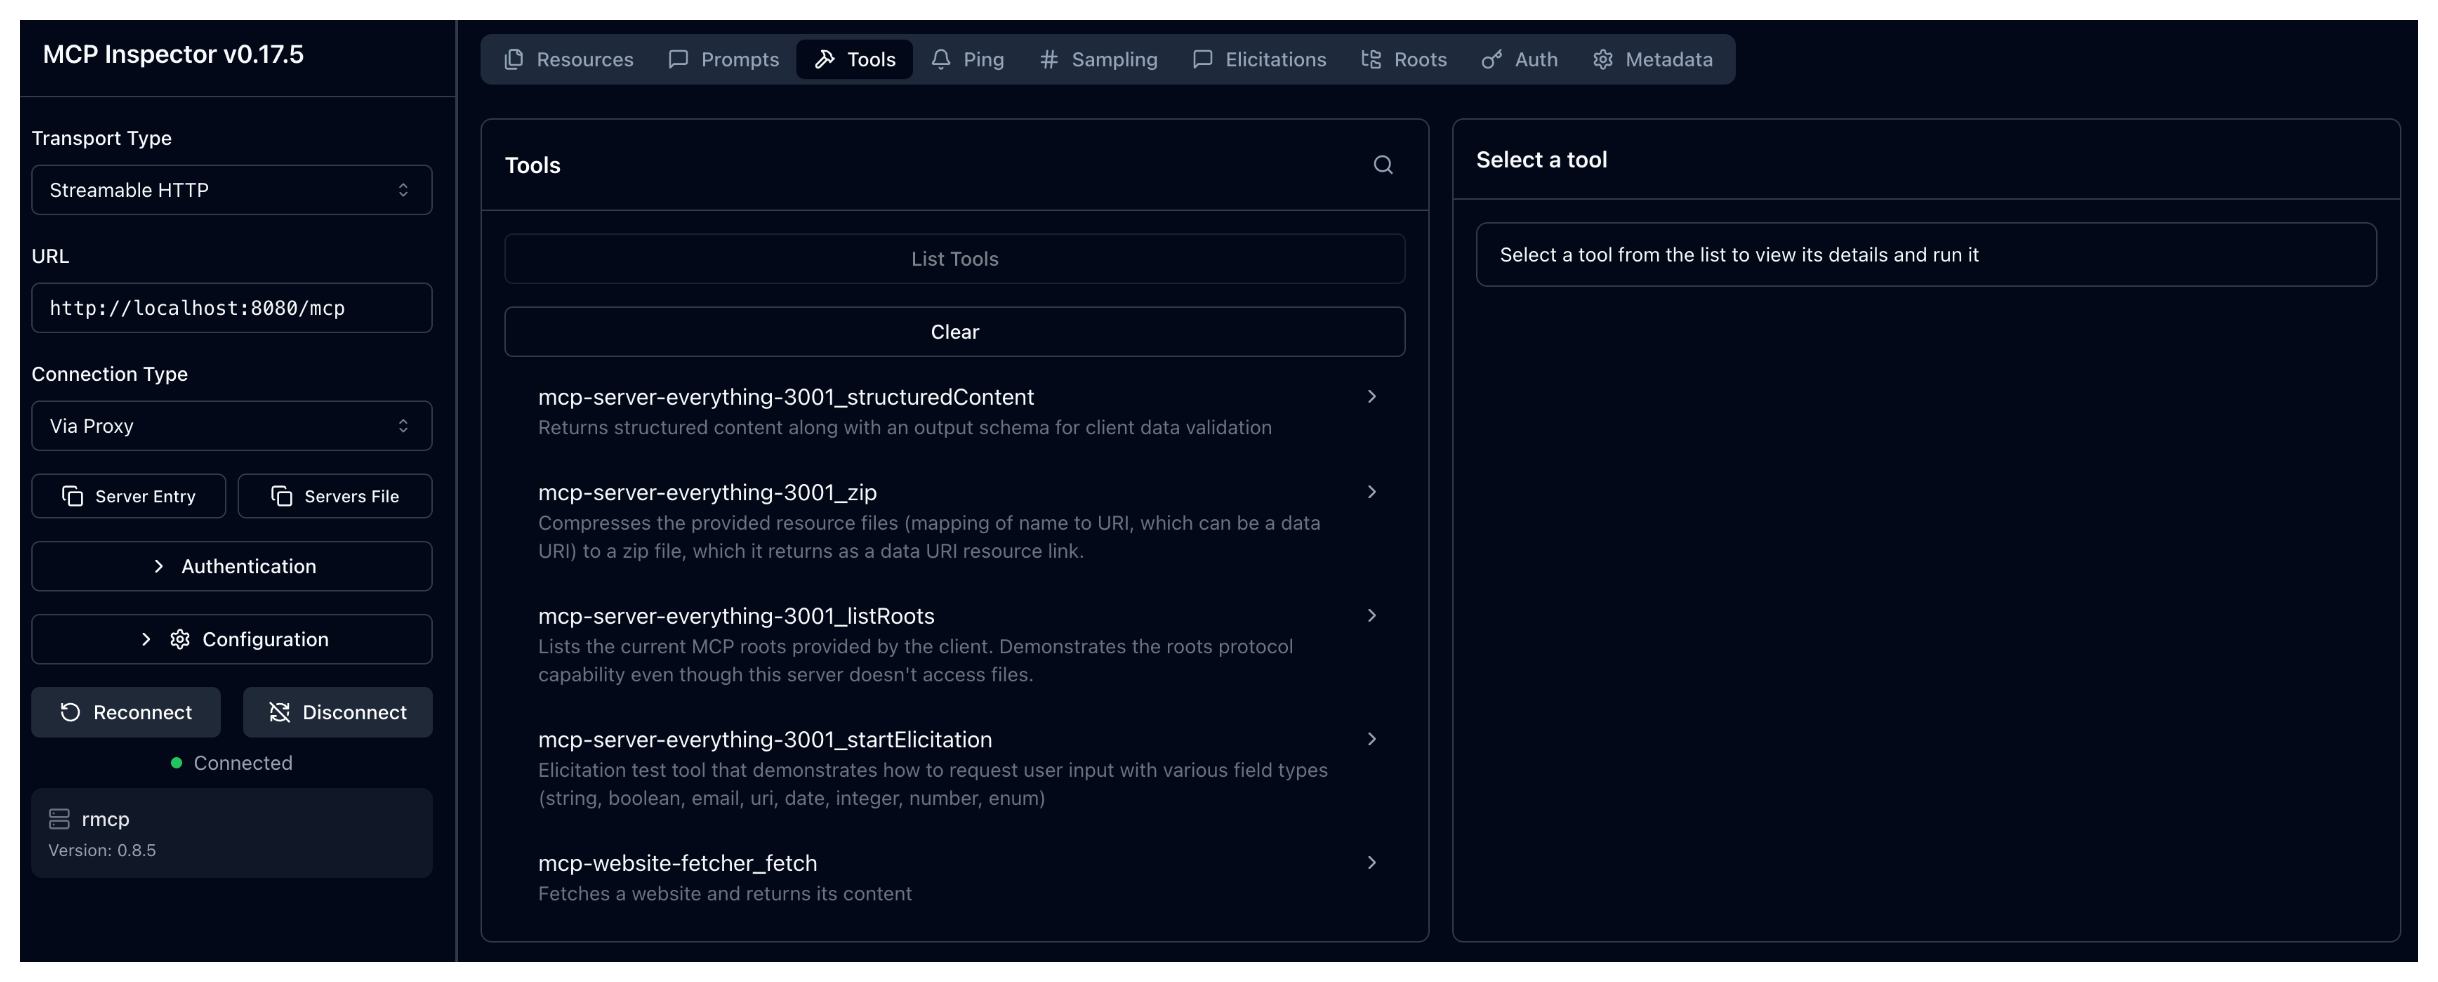The width and height of the screenshot is (2438, 982).
Task: Open the Auth tab key icon
Action: (x=1491, y=60)
